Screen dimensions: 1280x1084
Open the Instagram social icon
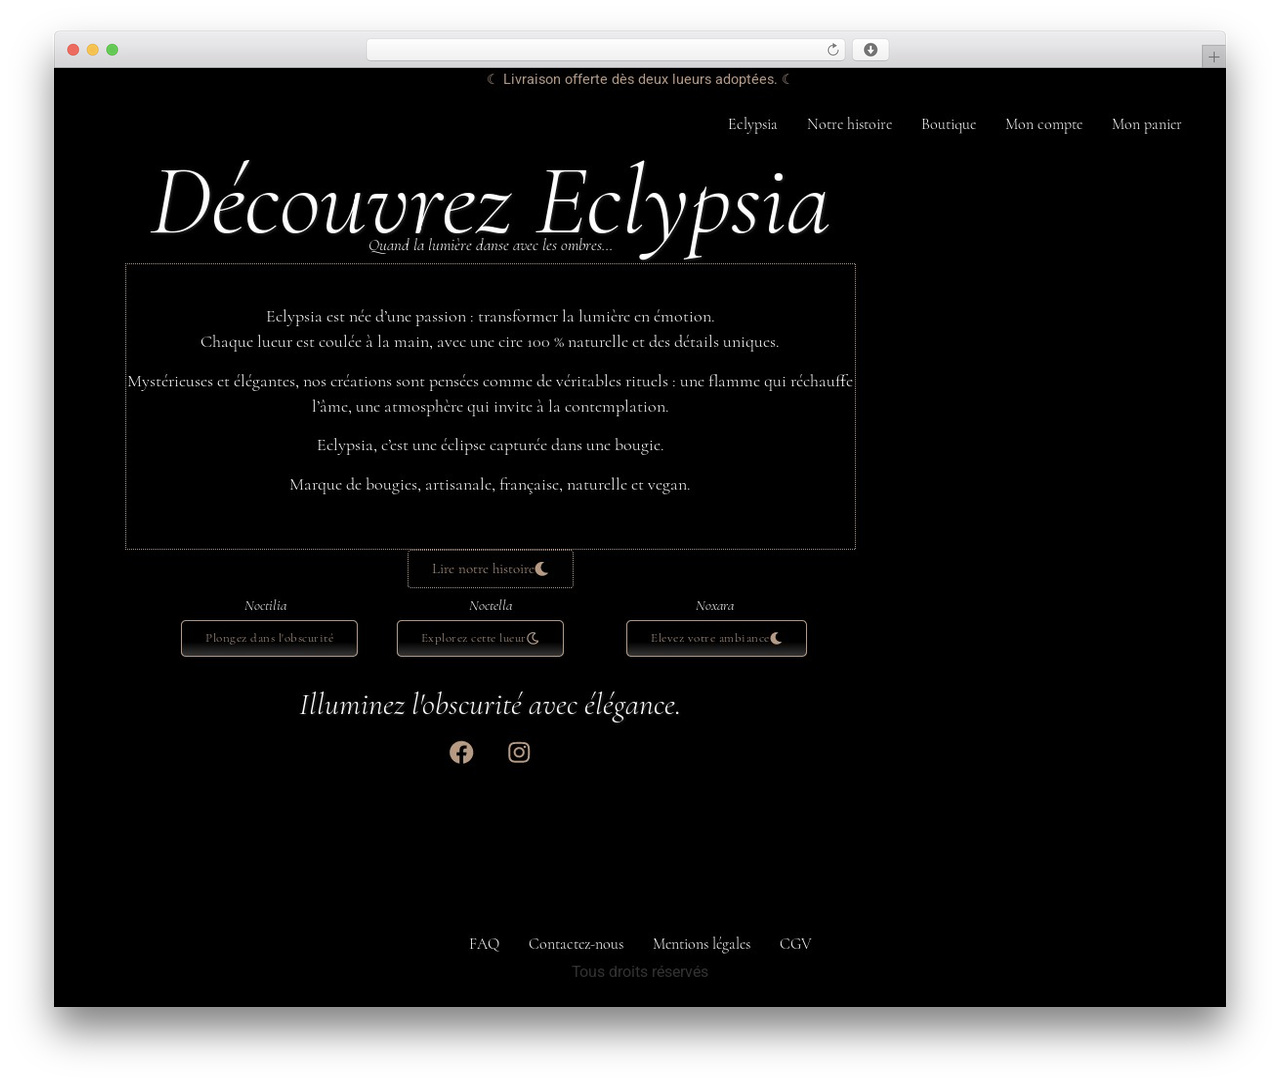pos(519,752)
